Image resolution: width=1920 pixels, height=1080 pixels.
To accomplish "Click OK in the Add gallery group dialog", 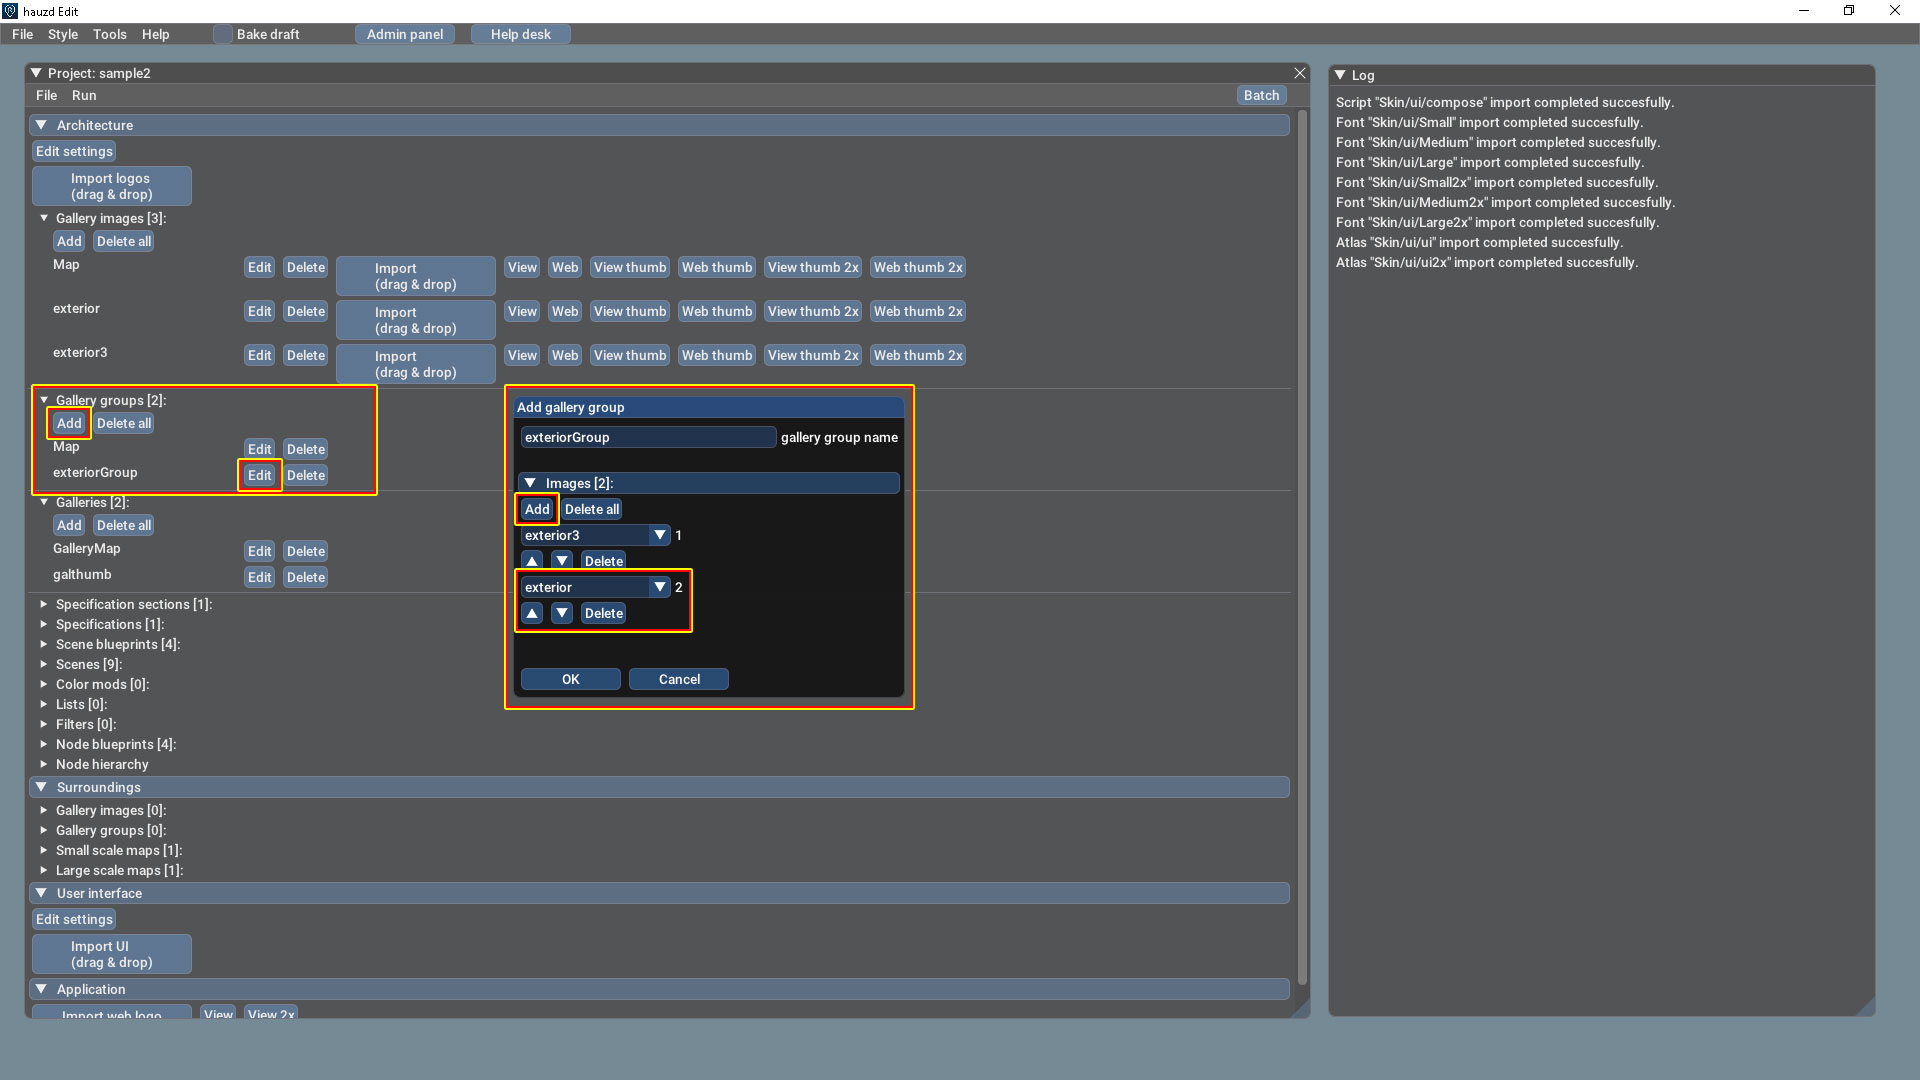I will click(570, 679).
